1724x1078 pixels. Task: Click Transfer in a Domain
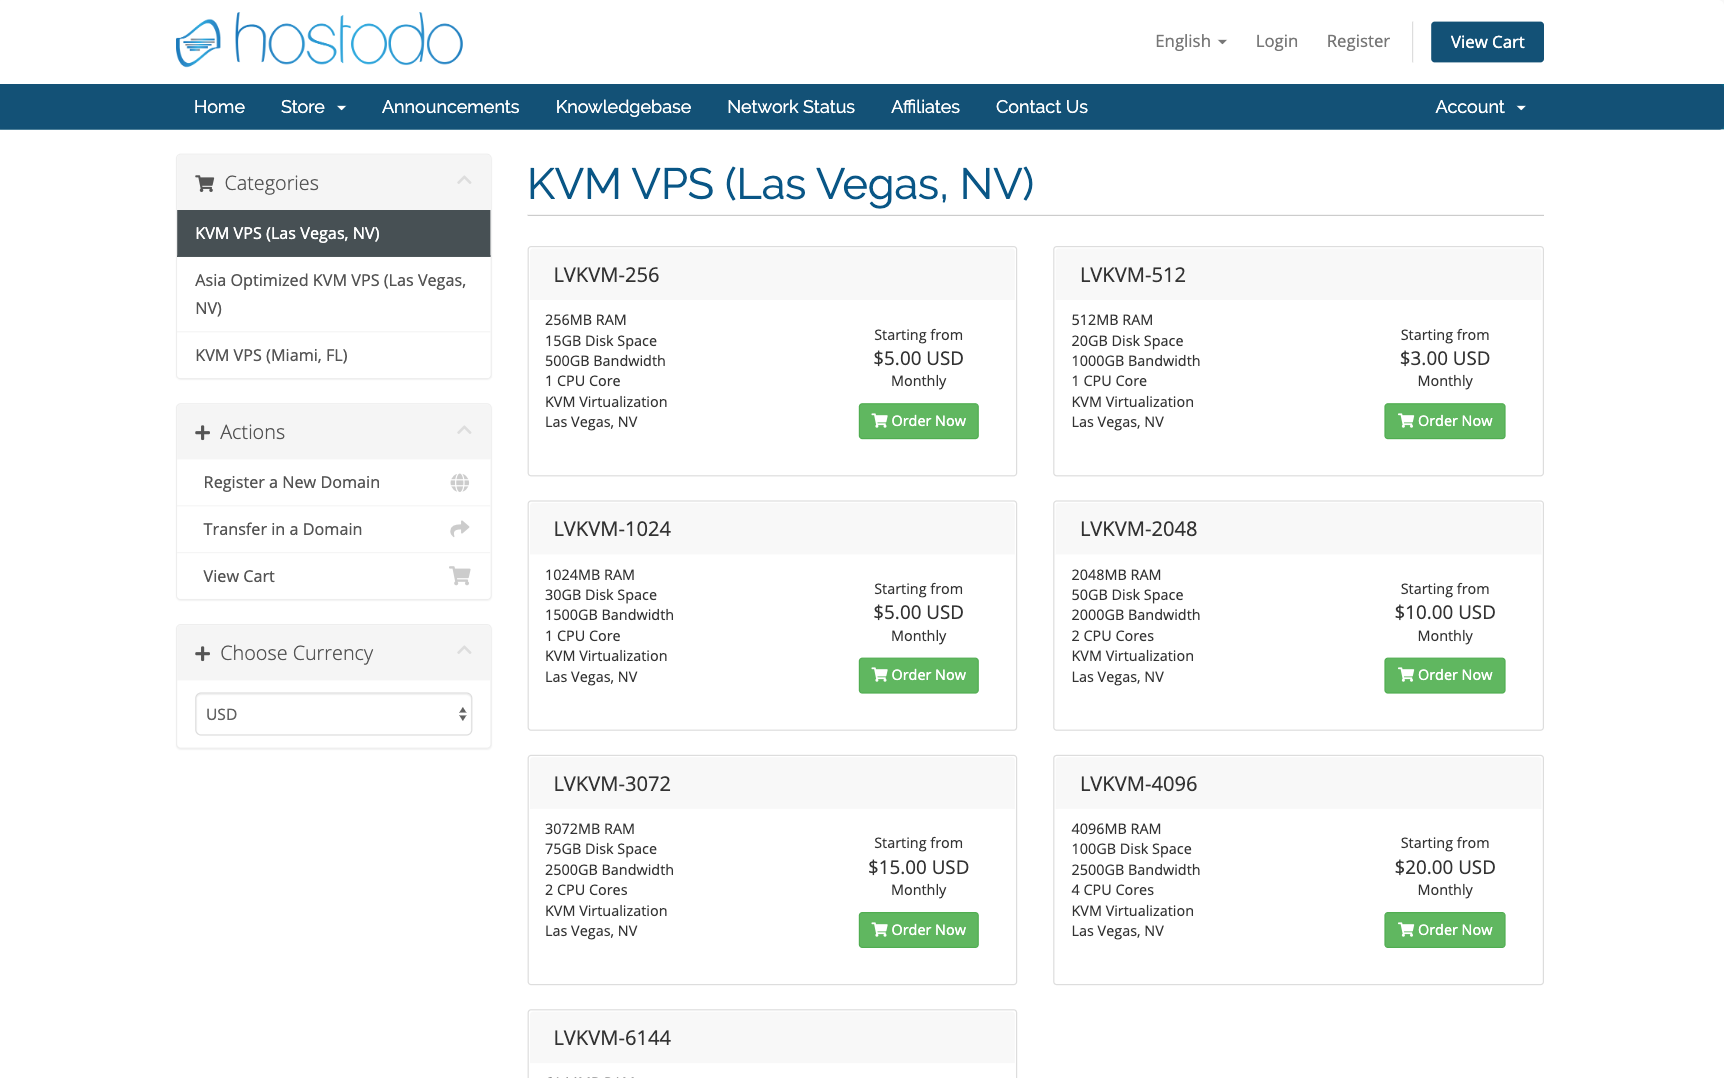(334, 529)
